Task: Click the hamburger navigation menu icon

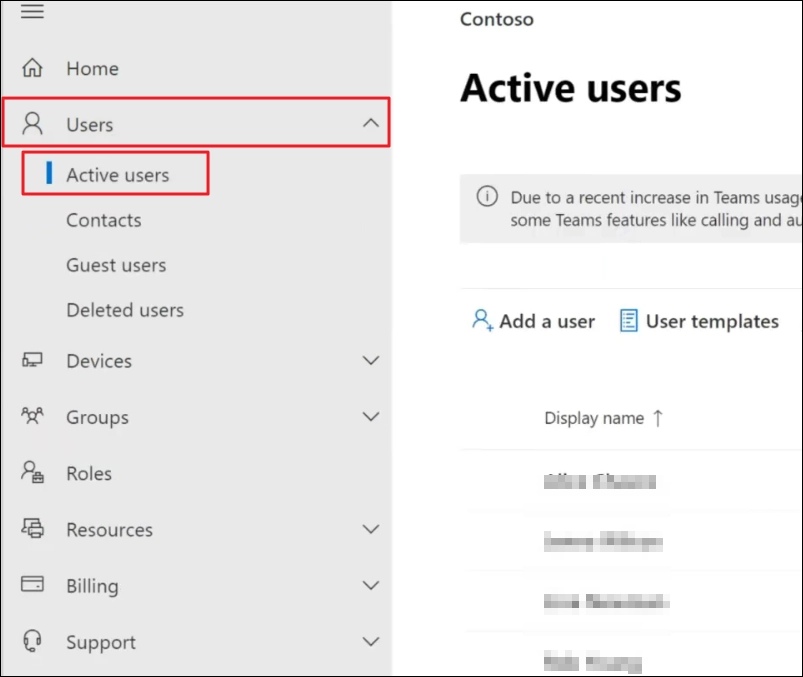Action: [x=30, y=12]
